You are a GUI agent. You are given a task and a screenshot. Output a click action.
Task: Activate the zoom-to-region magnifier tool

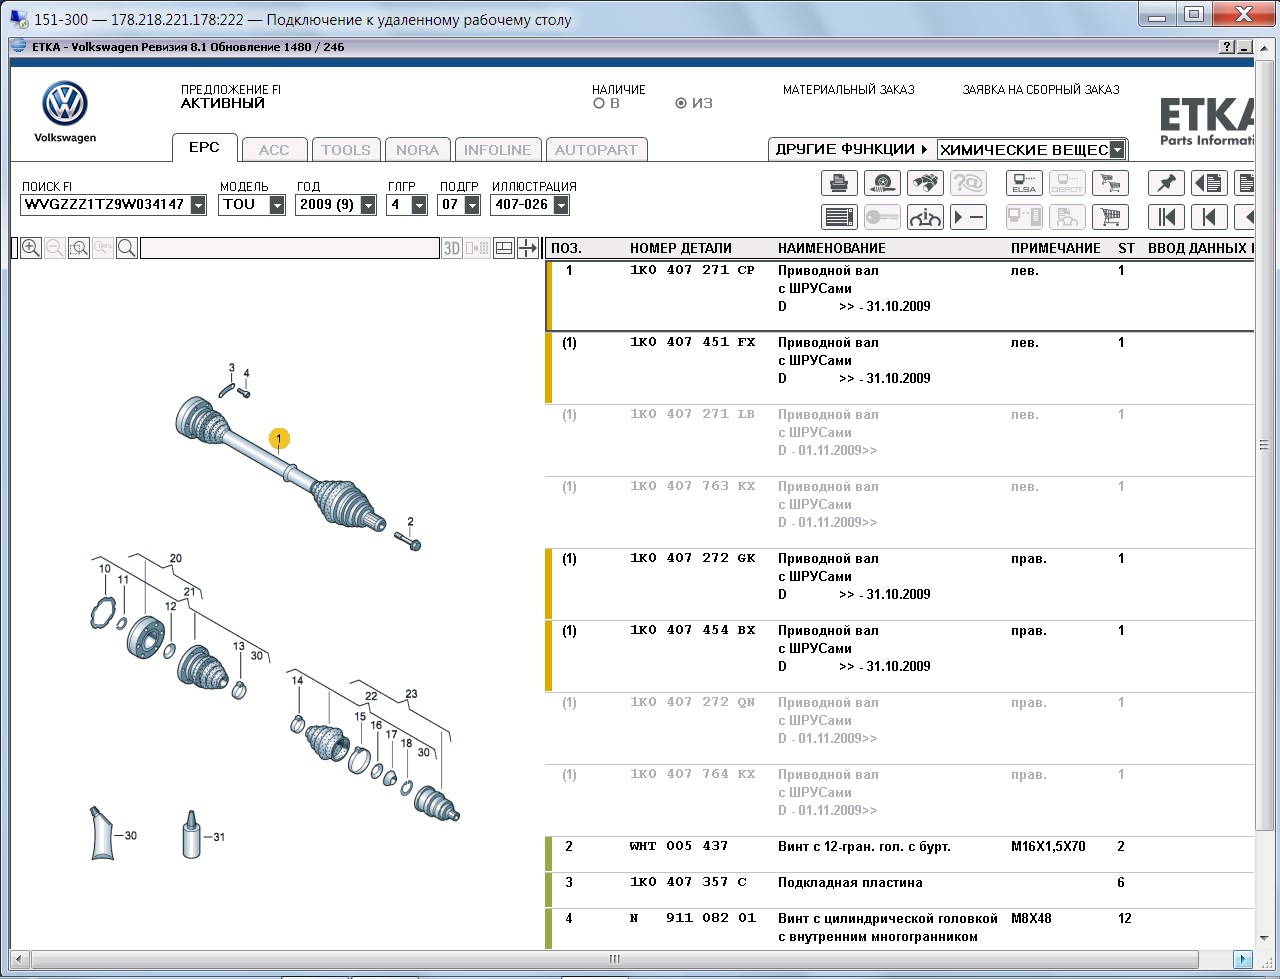79,248
